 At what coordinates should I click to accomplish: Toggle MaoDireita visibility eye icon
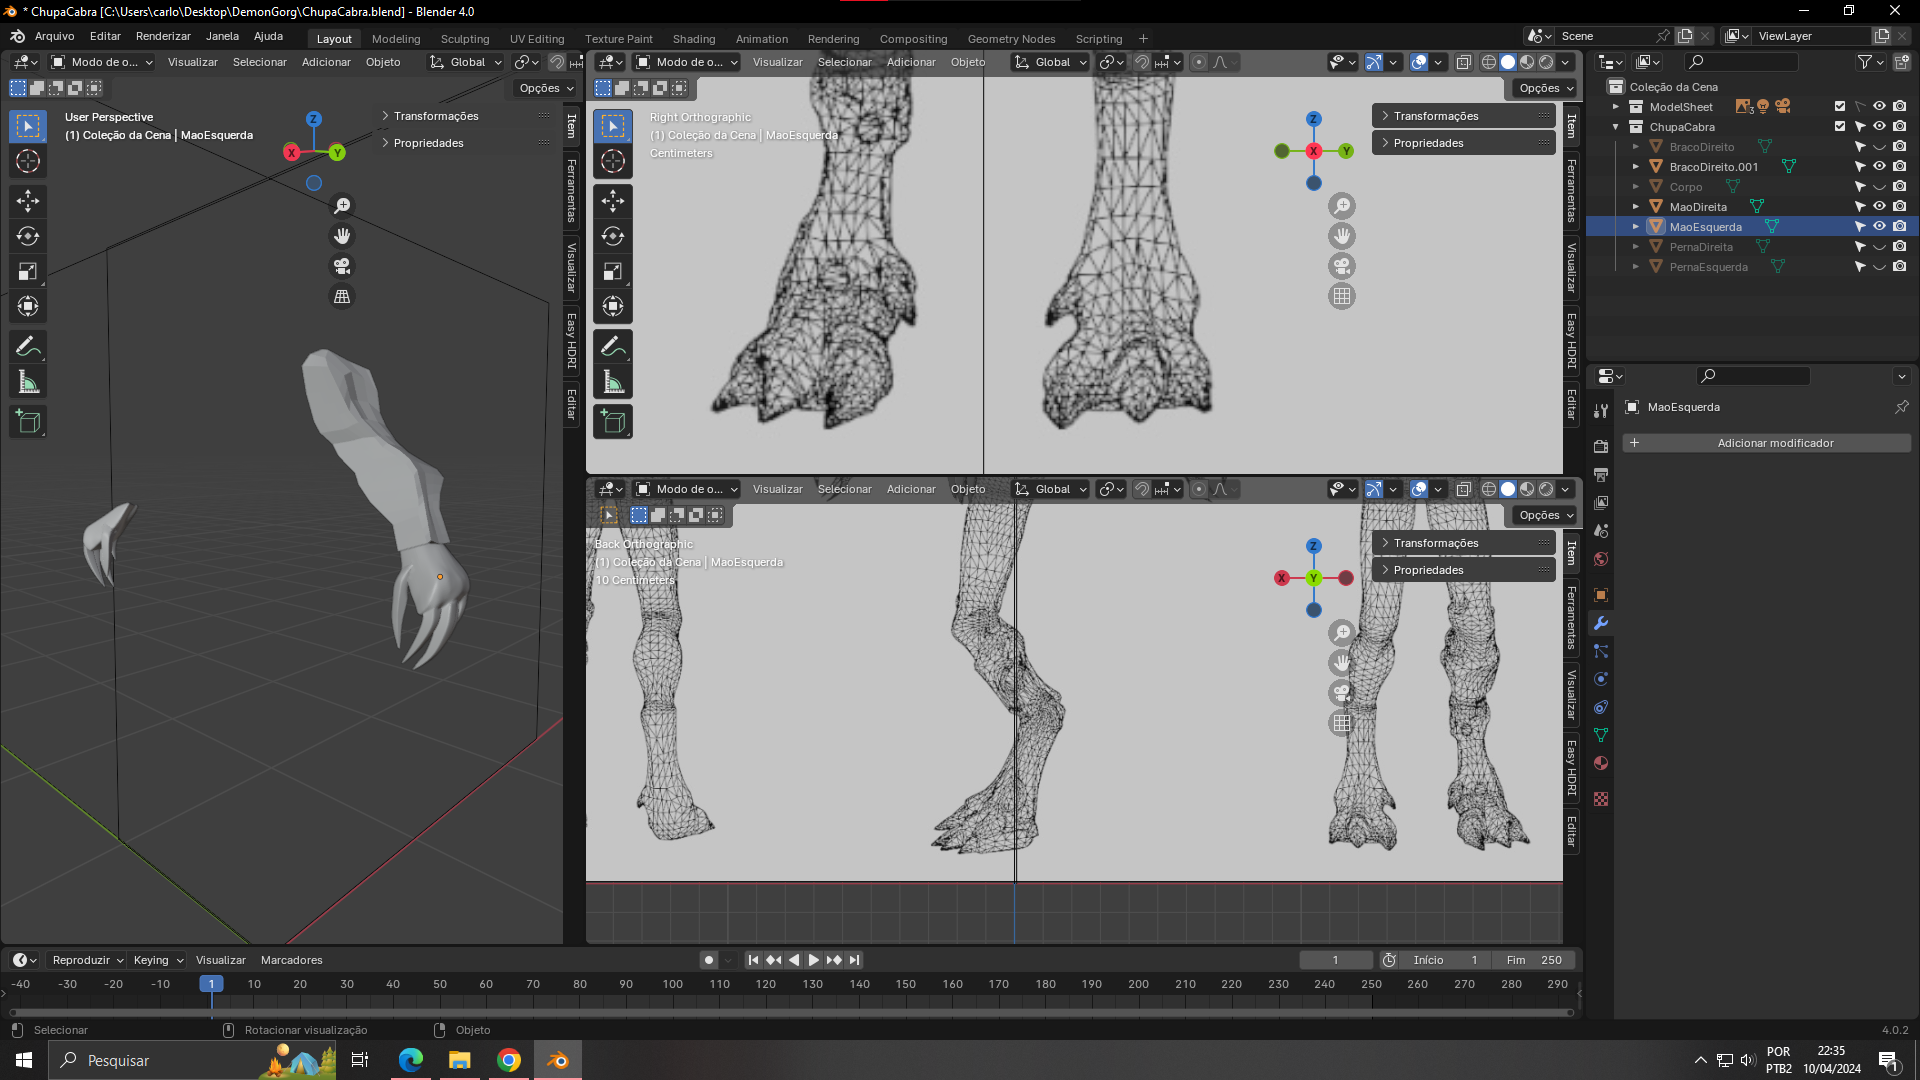click(1879, 207)
